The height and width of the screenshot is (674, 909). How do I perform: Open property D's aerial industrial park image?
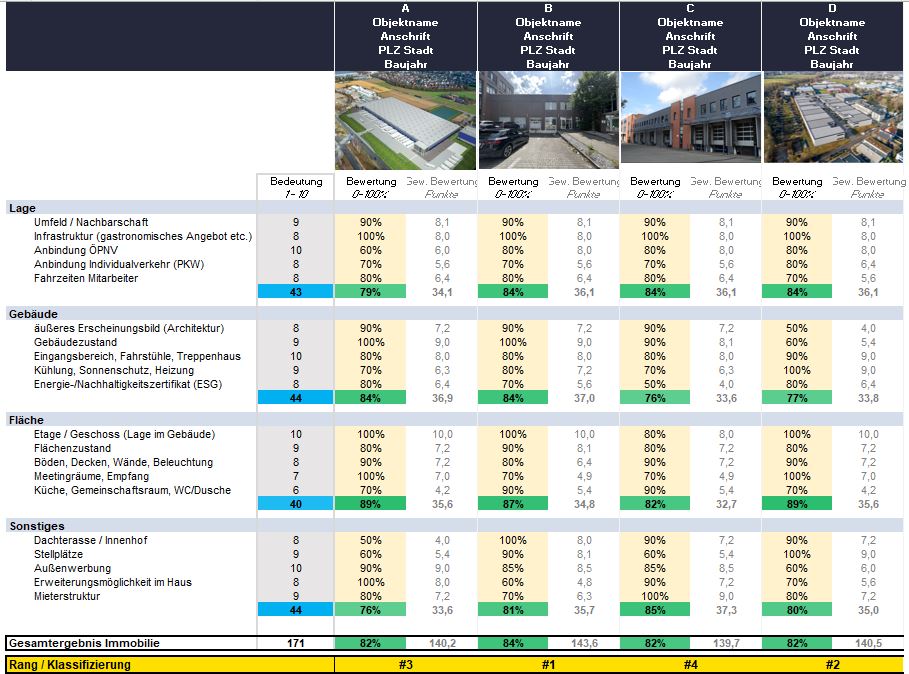[x=834, y=117]
